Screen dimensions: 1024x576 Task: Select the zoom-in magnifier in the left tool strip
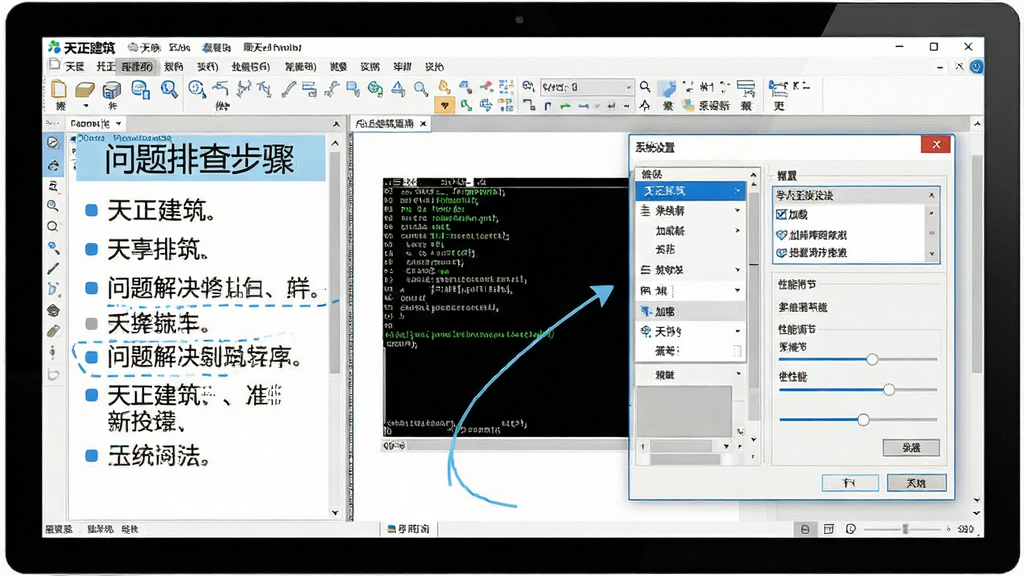click(x=53, y=206)
